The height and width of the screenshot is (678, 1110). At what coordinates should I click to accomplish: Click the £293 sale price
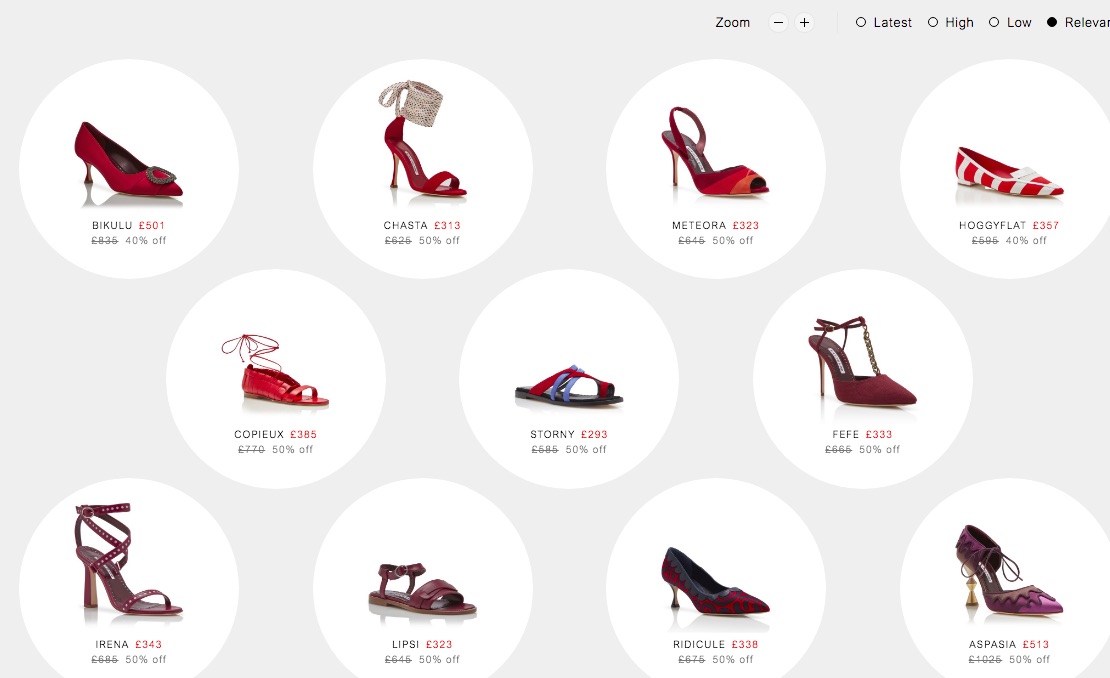pyautogui.click(x=594, y=435)
